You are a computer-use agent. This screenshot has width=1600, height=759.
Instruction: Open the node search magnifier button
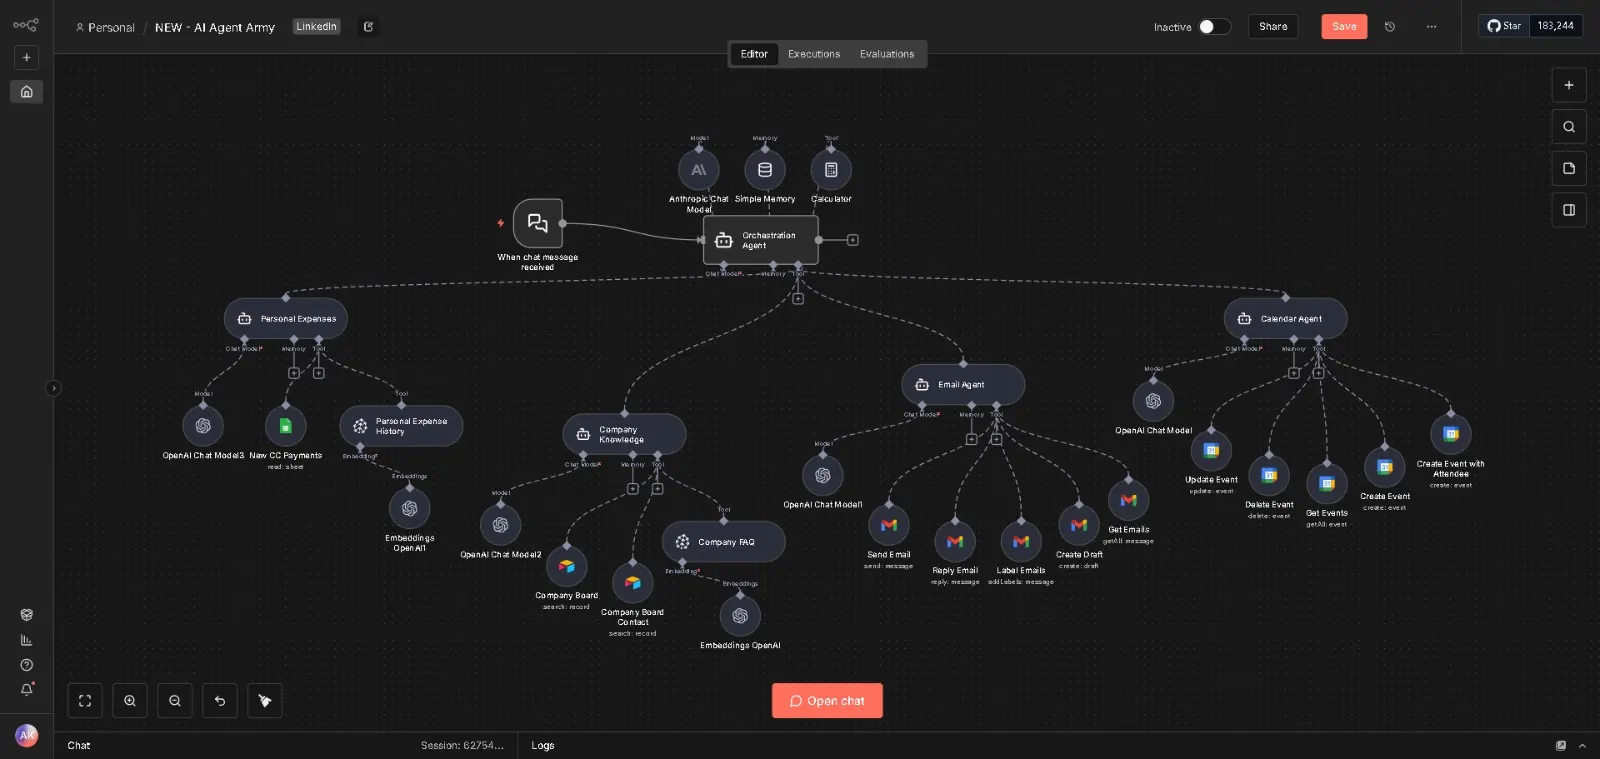click(x=1569, y=127)
